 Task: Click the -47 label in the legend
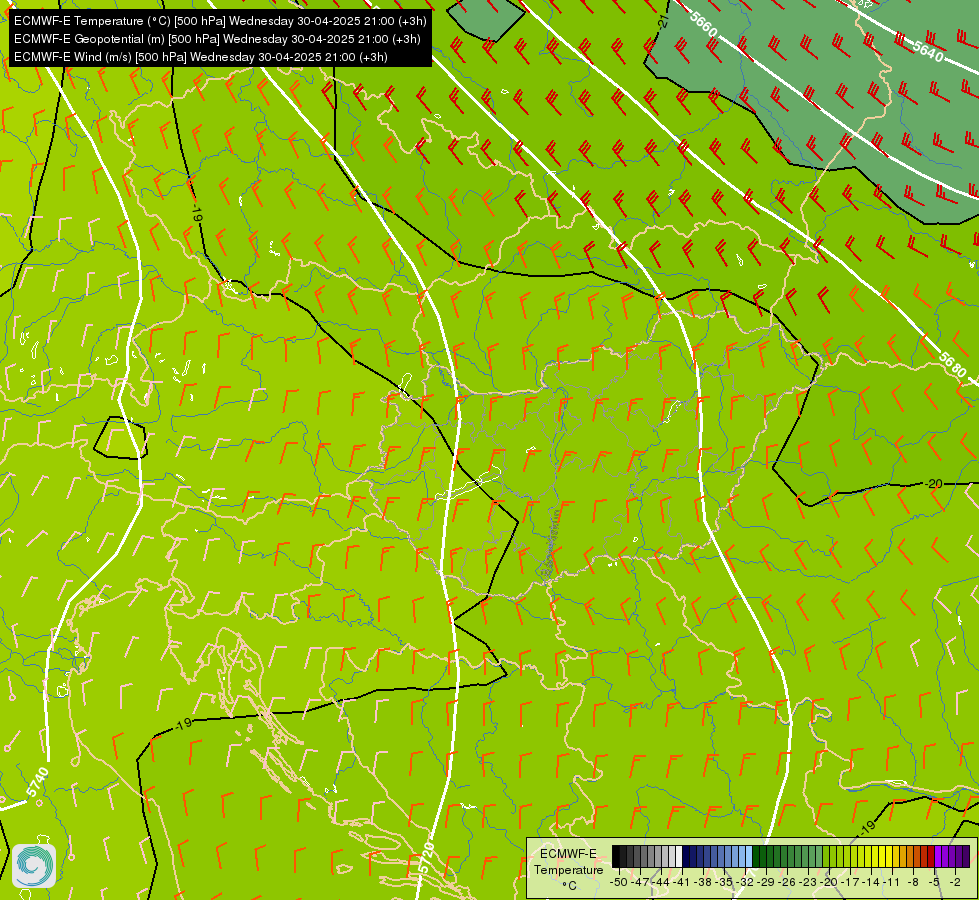tap(640, 882)
